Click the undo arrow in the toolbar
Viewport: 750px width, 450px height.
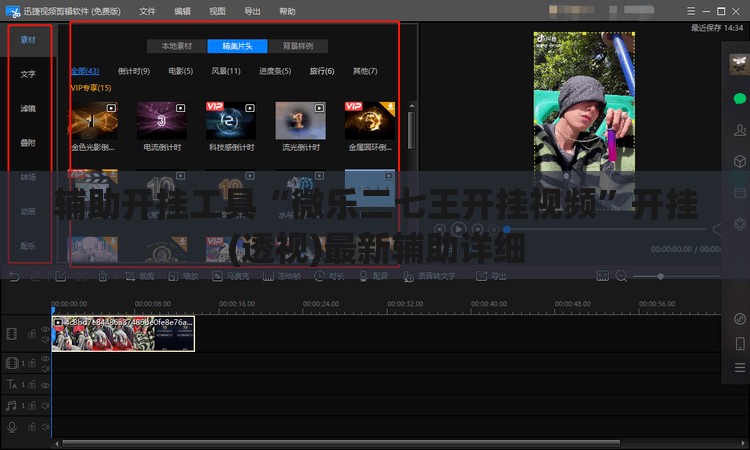(14, 276)
